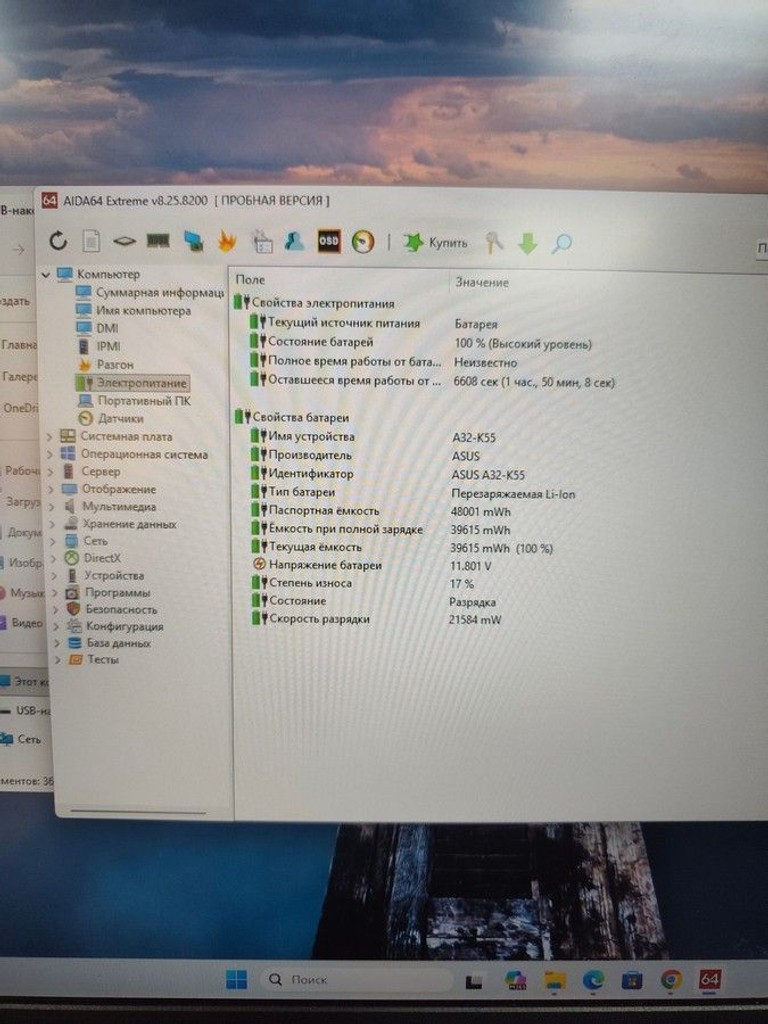The image size is (768, 1024).
Task: Open the IPMI tree item
Action: 99,346
